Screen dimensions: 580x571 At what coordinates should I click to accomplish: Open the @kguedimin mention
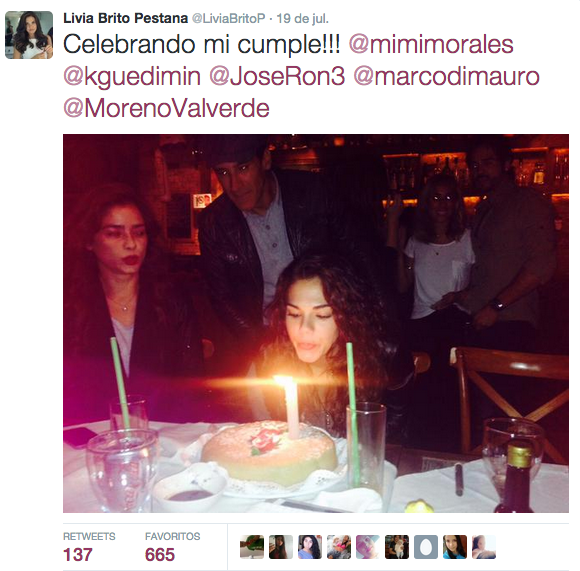point(132,77)
